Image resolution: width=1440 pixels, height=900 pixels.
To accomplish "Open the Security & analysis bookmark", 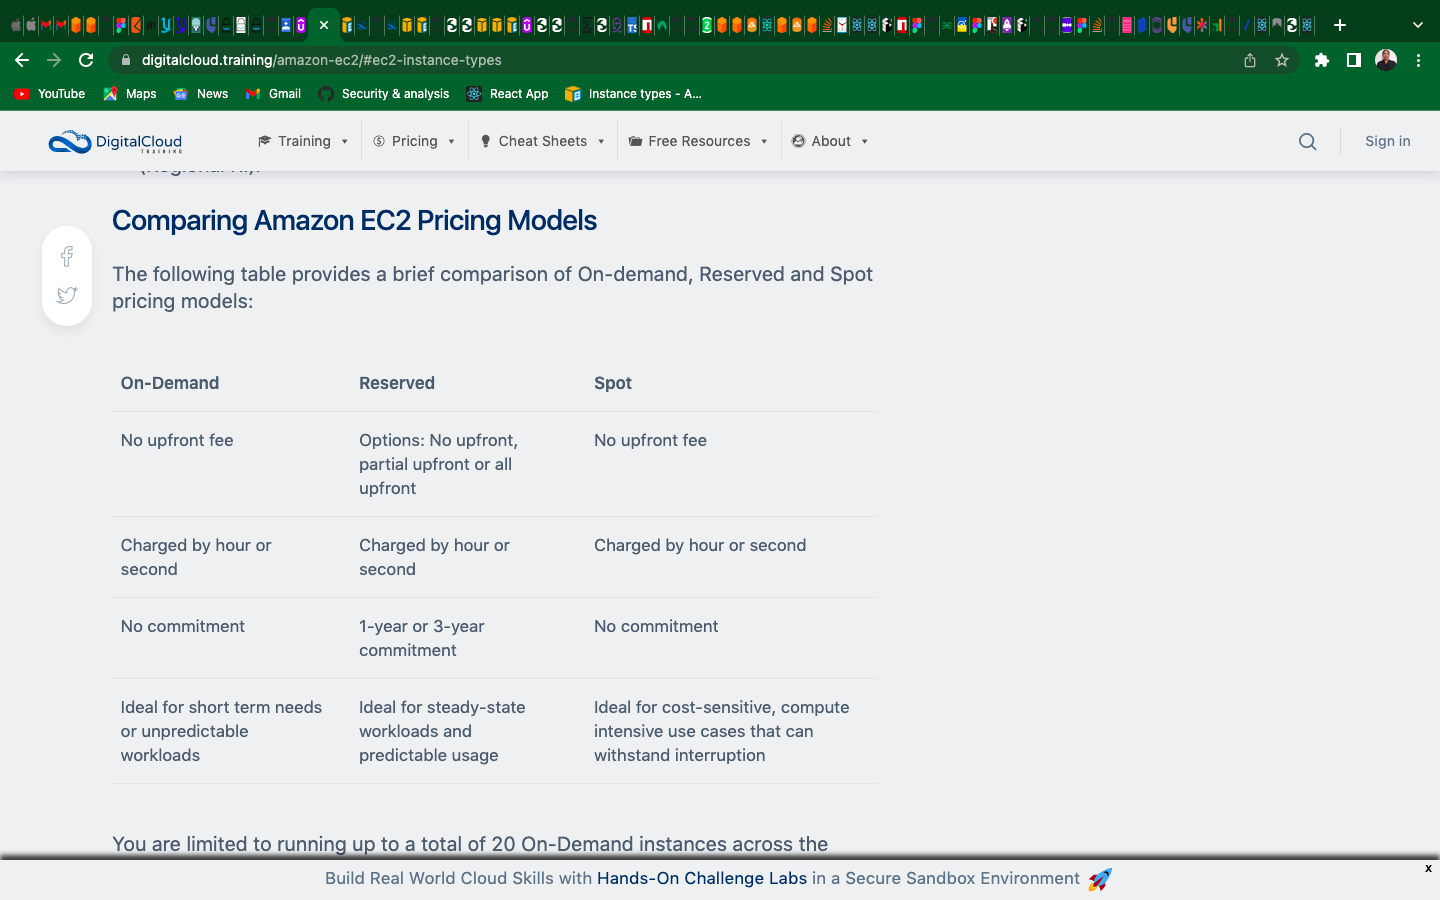I will pos(384,94).
